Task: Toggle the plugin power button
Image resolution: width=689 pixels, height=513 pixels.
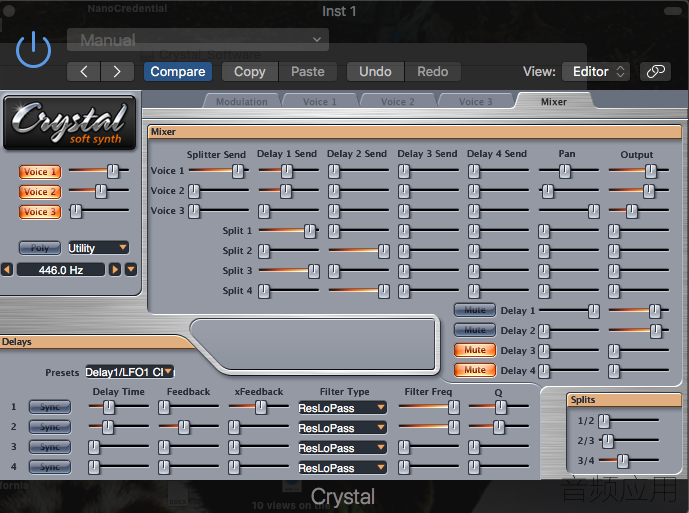Action: point(33,50)
